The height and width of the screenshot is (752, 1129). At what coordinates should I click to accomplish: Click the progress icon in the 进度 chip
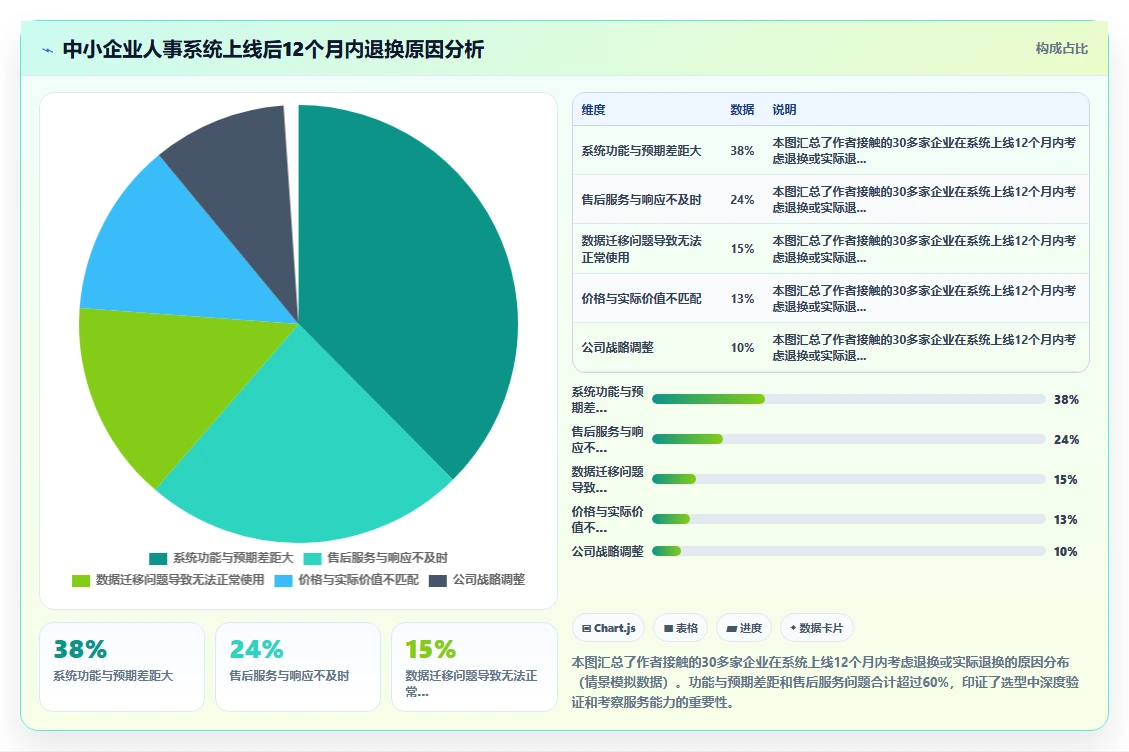click(x=732, y=628)
